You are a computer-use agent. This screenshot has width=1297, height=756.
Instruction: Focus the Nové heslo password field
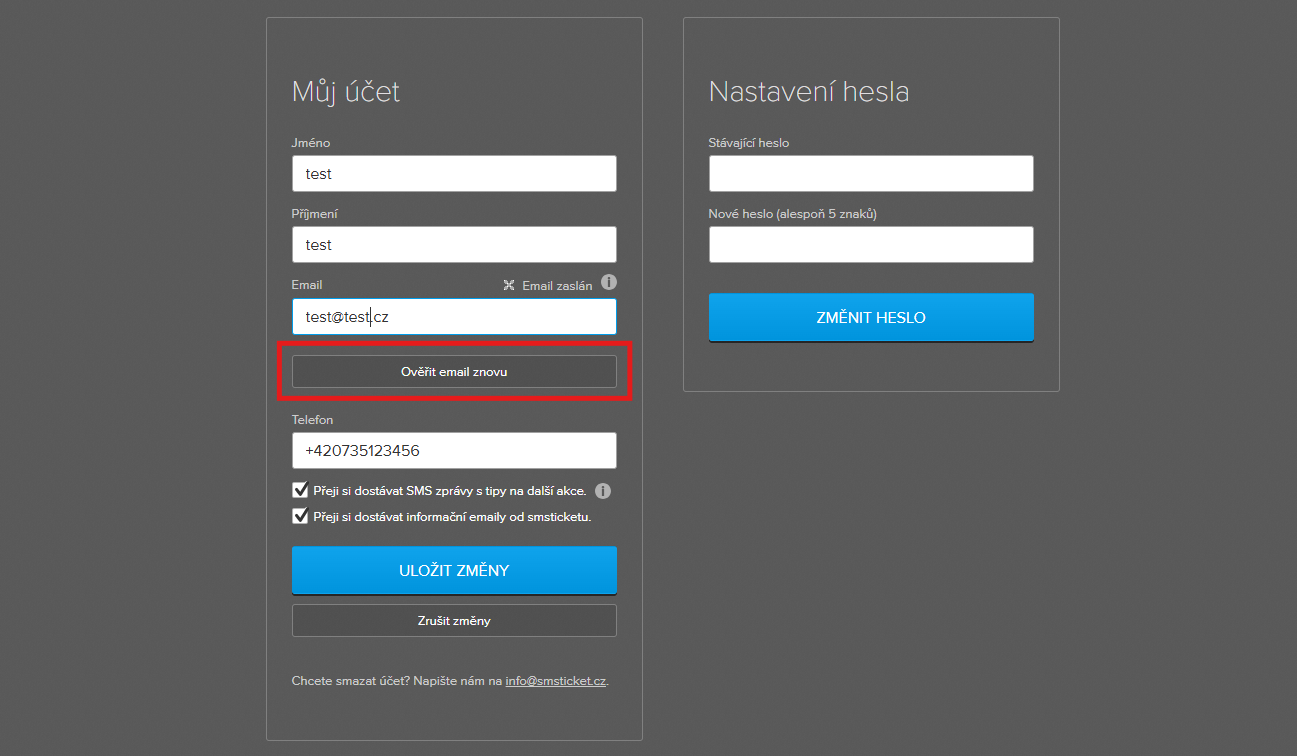pos(871,244)
